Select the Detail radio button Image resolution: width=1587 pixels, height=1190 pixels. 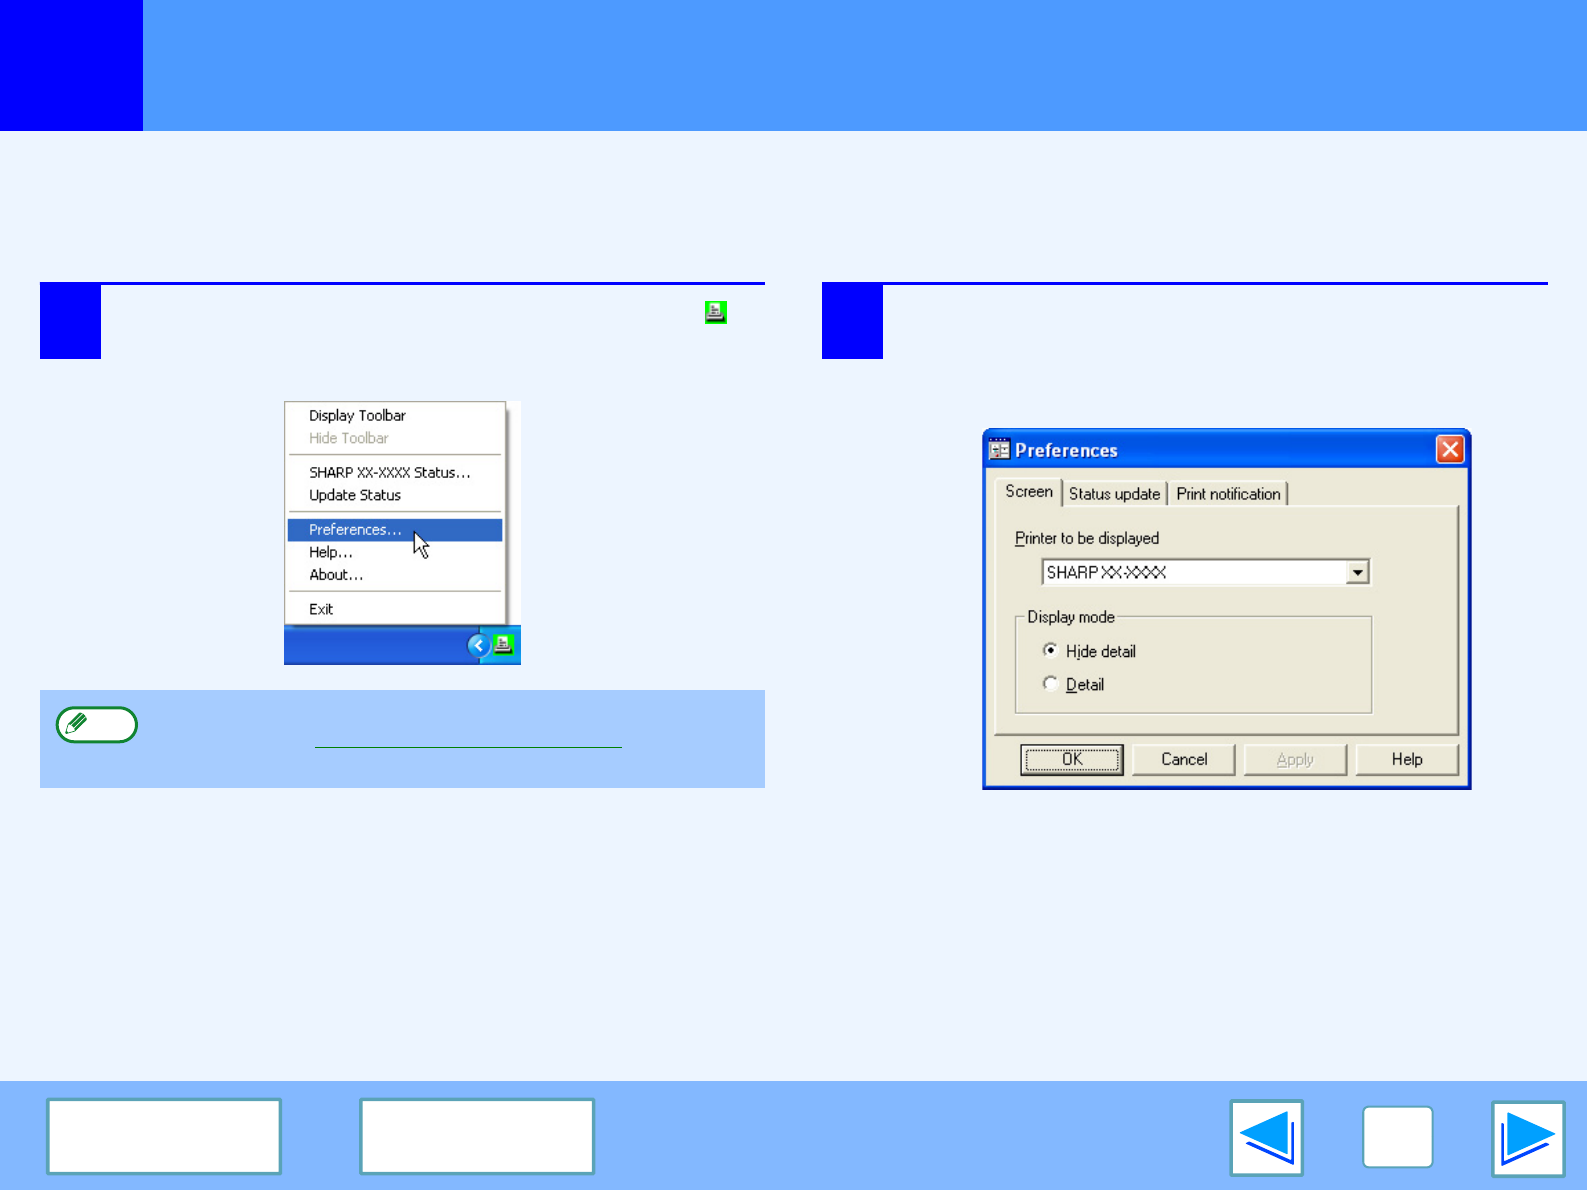click(x=1050, y=684)
